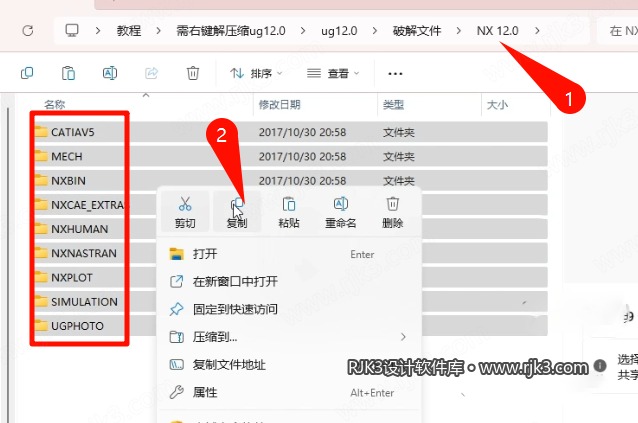This screenshot has height=423, width=638.
Task: Expand chevron after ug12.0 breadcrumb
Action: 374,31
